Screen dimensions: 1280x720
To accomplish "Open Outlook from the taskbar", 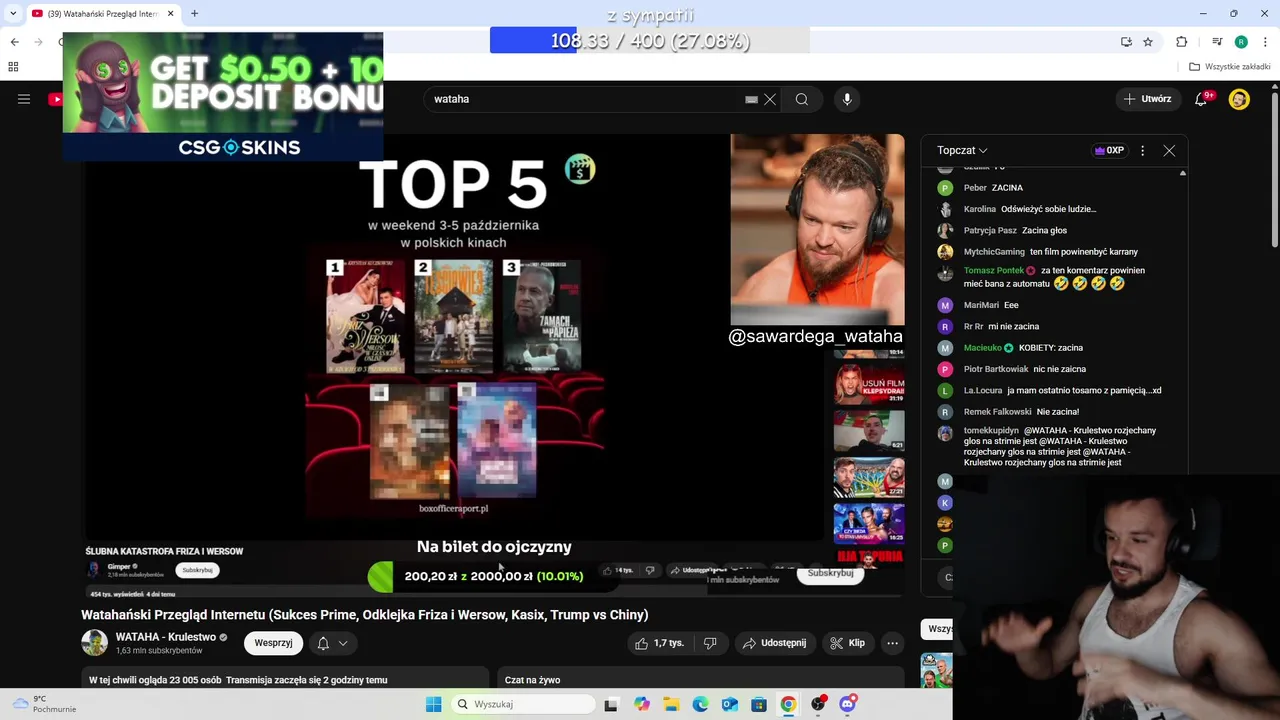I will (730, 704).
